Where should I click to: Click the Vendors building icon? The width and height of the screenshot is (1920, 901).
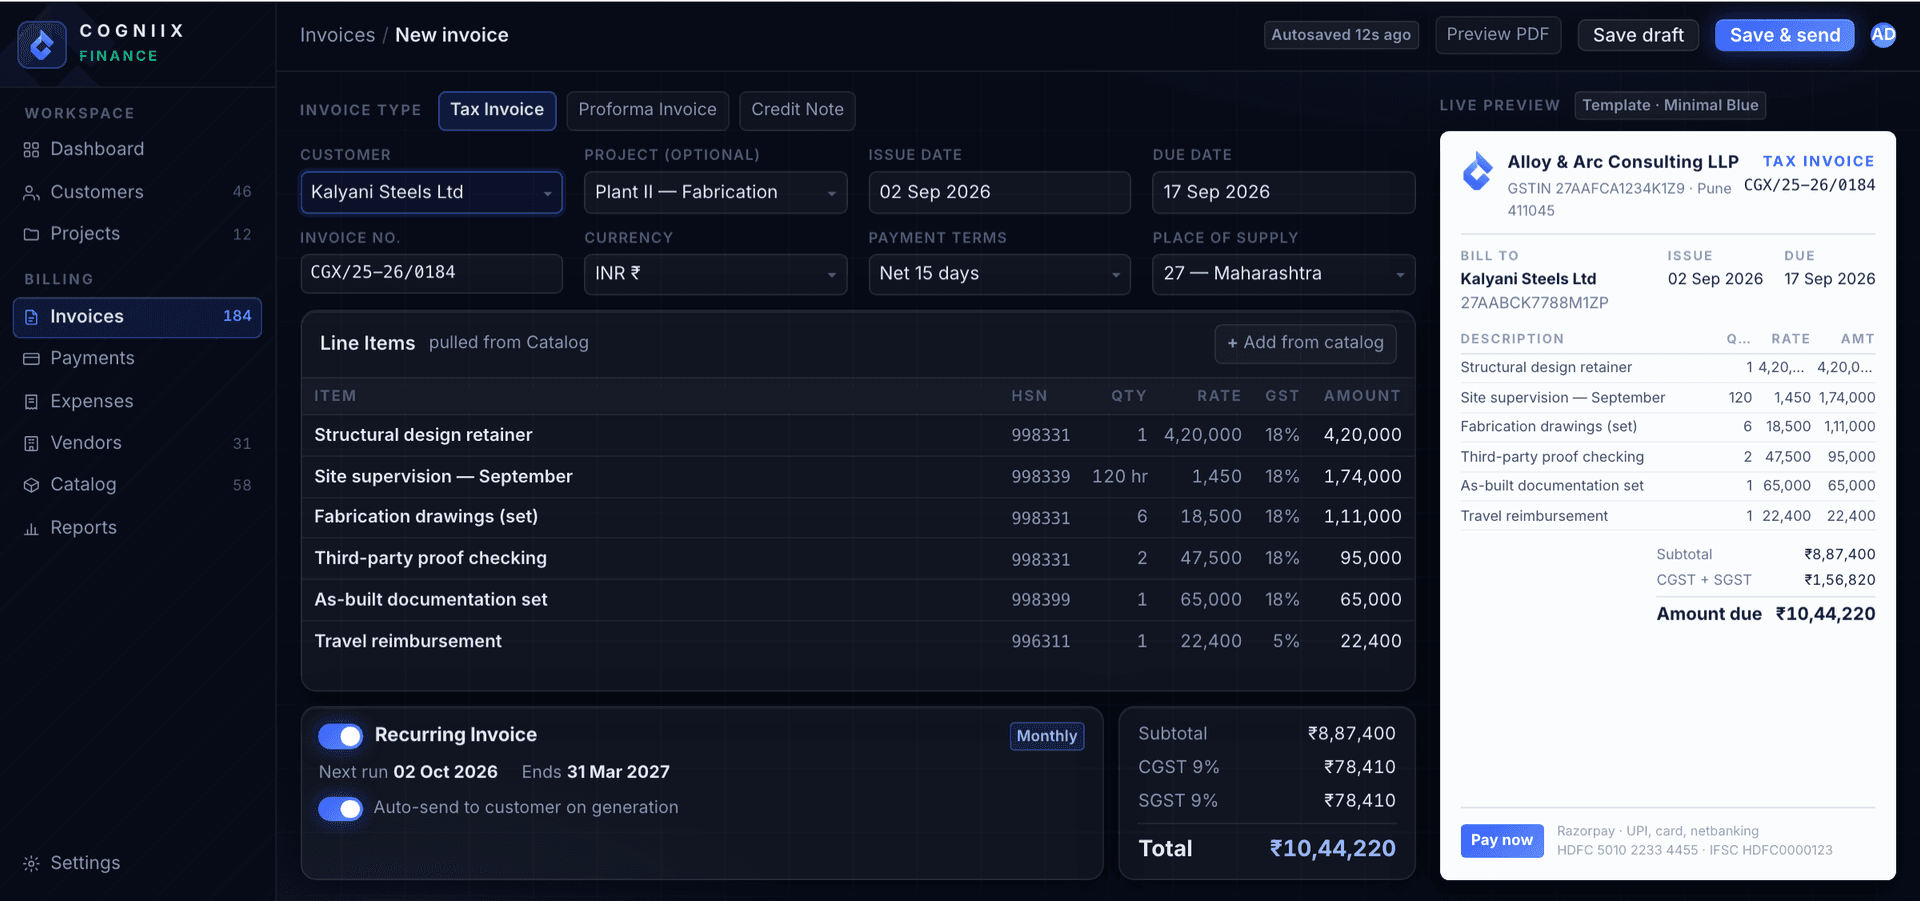[x=31, y=443]
